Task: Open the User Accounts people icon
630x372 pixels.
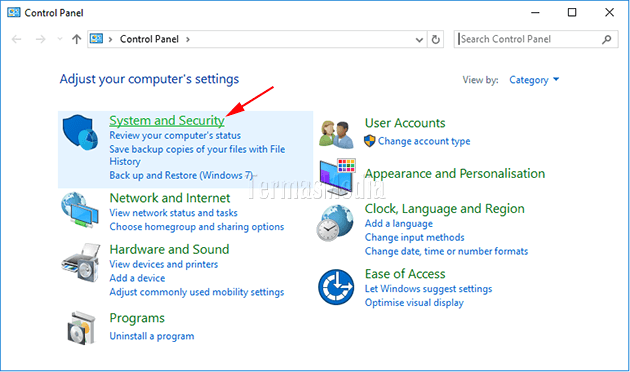Action: [x=336, y=134]
